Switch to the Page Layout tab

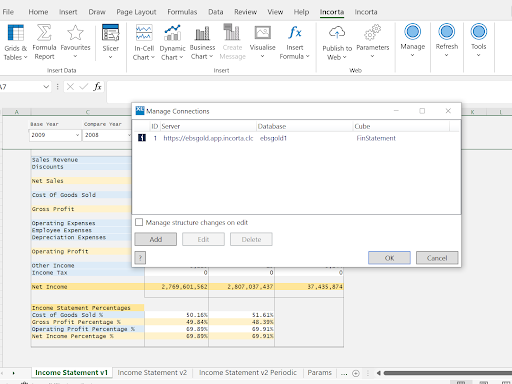point(136,12)
